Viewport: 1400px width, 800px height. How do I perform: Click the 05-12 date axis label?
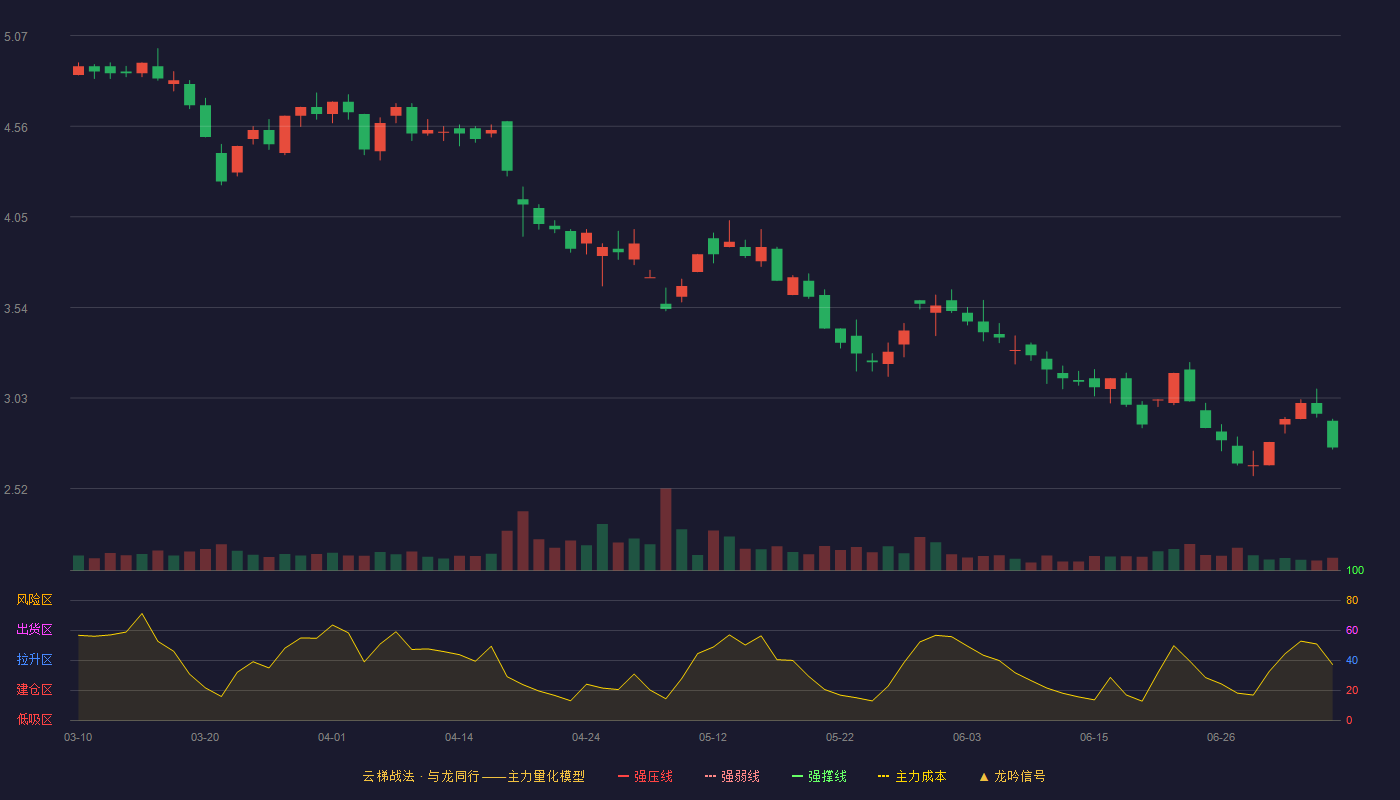pyautogui.click(x=713, y=737)
